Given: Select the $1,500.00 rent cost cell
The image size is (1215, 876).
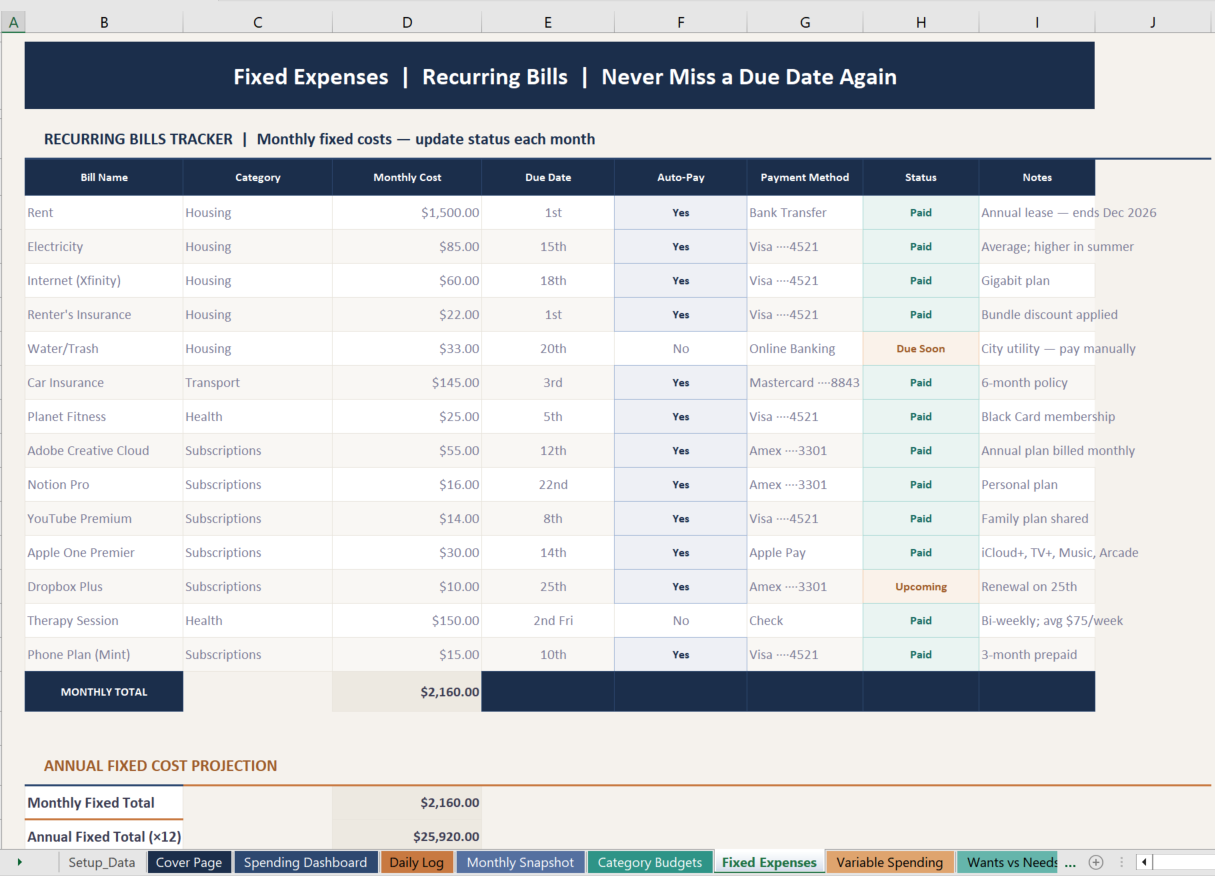Looking at the screenshot, I should pos(407,213).
